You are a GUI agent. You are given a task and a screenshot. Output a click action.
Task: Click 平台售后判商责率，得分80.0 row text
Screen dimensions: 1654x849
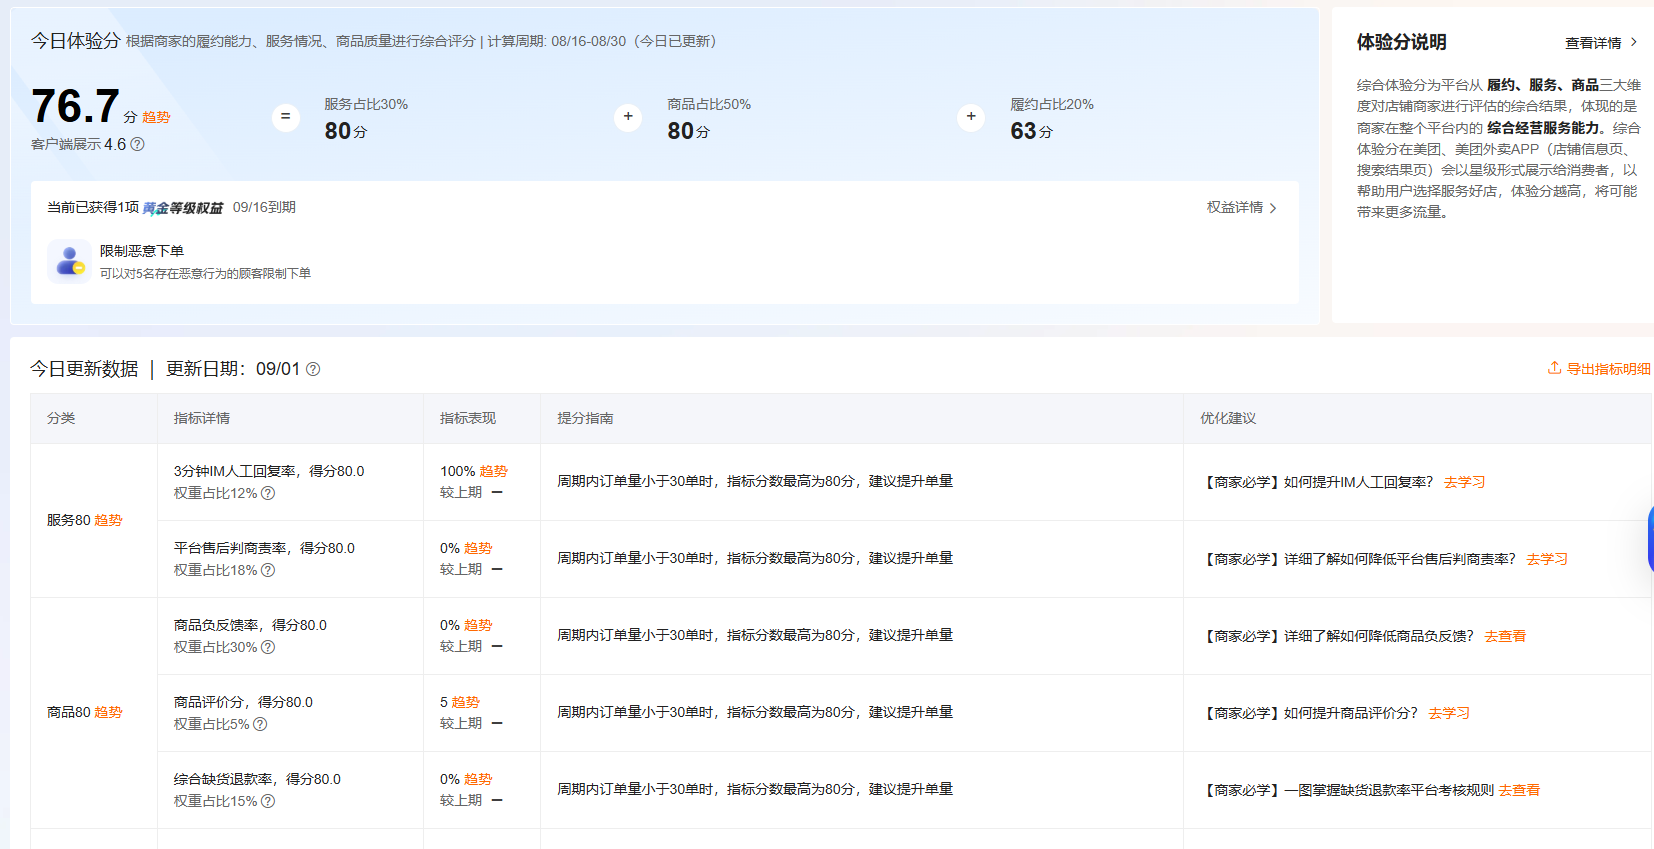(x=264, y=548)
